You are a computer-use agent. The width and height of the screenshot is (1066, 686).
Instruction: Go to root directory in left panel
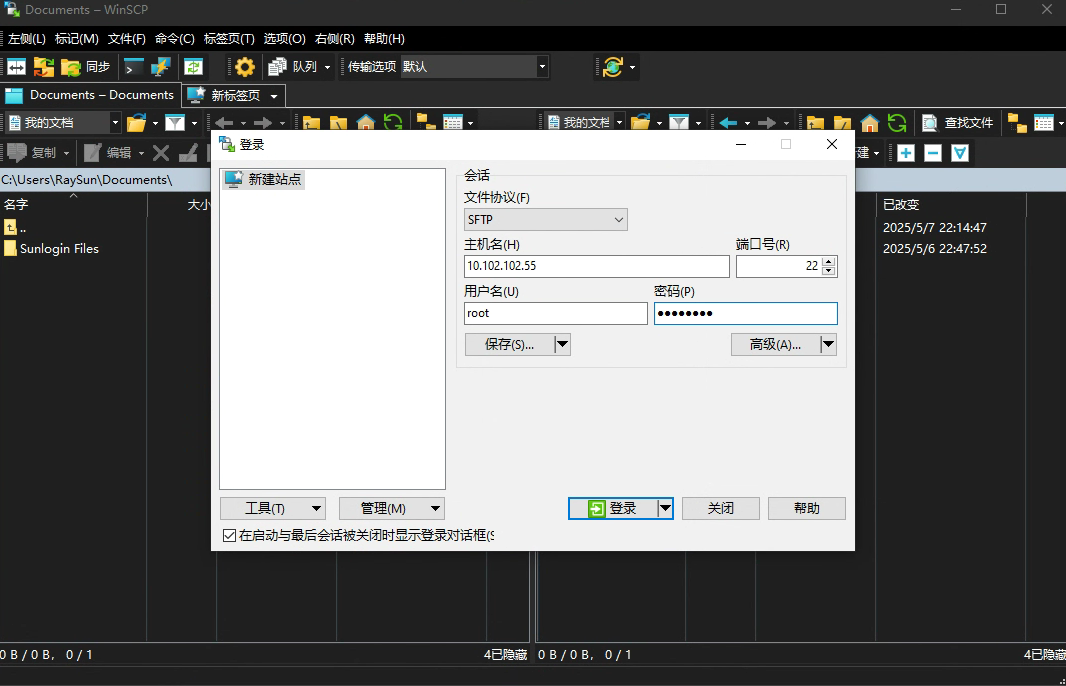click(x=339, y=123)
